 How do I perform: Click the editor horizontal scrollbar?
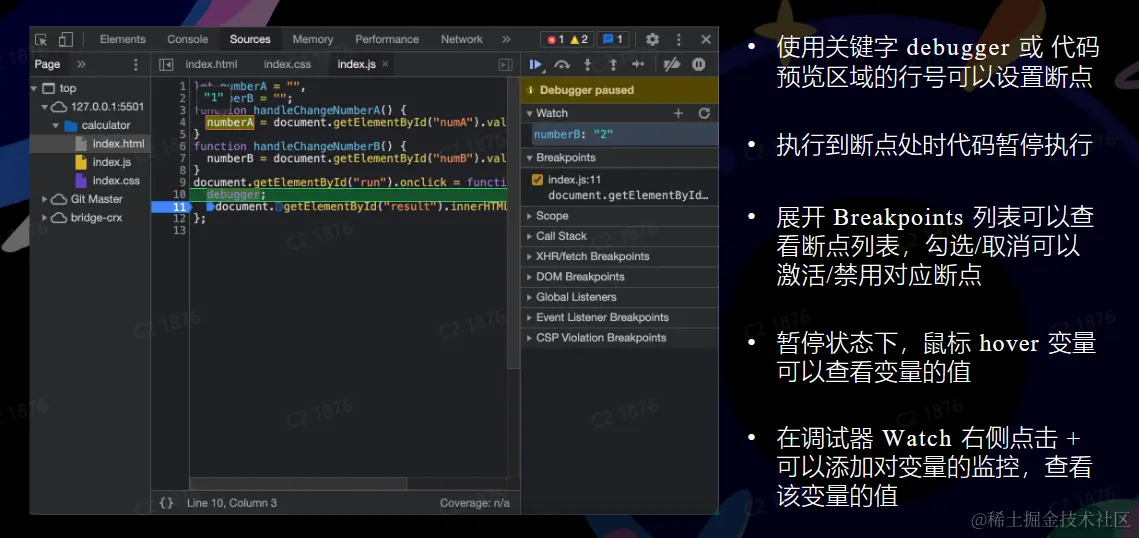(299, 483)
